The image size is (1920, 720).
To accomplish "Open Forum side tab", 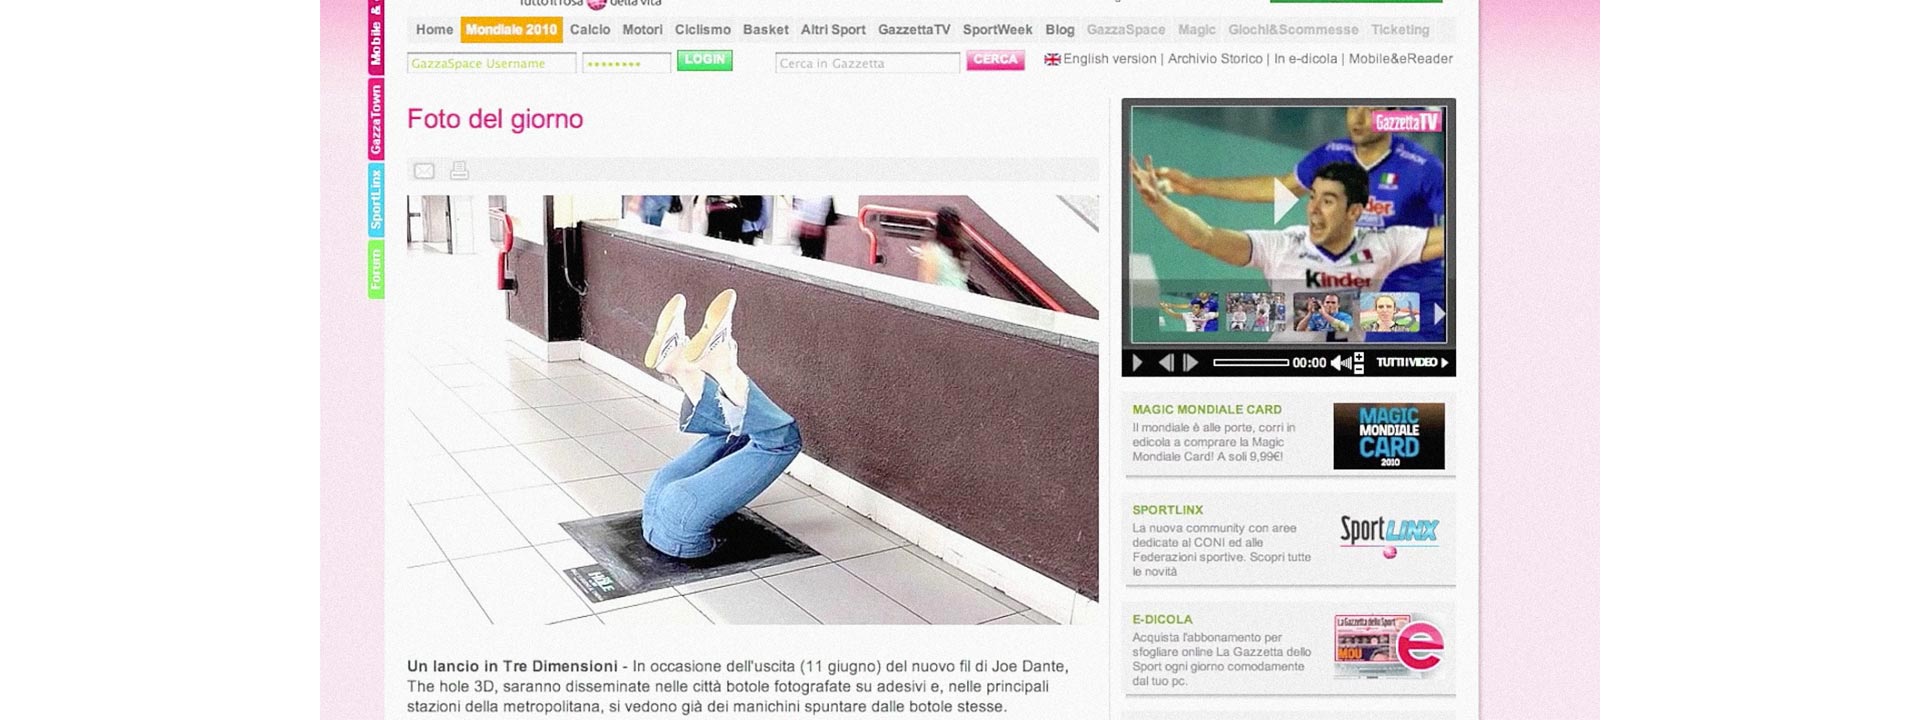I will pyautogui.click(x=376, y=270).
